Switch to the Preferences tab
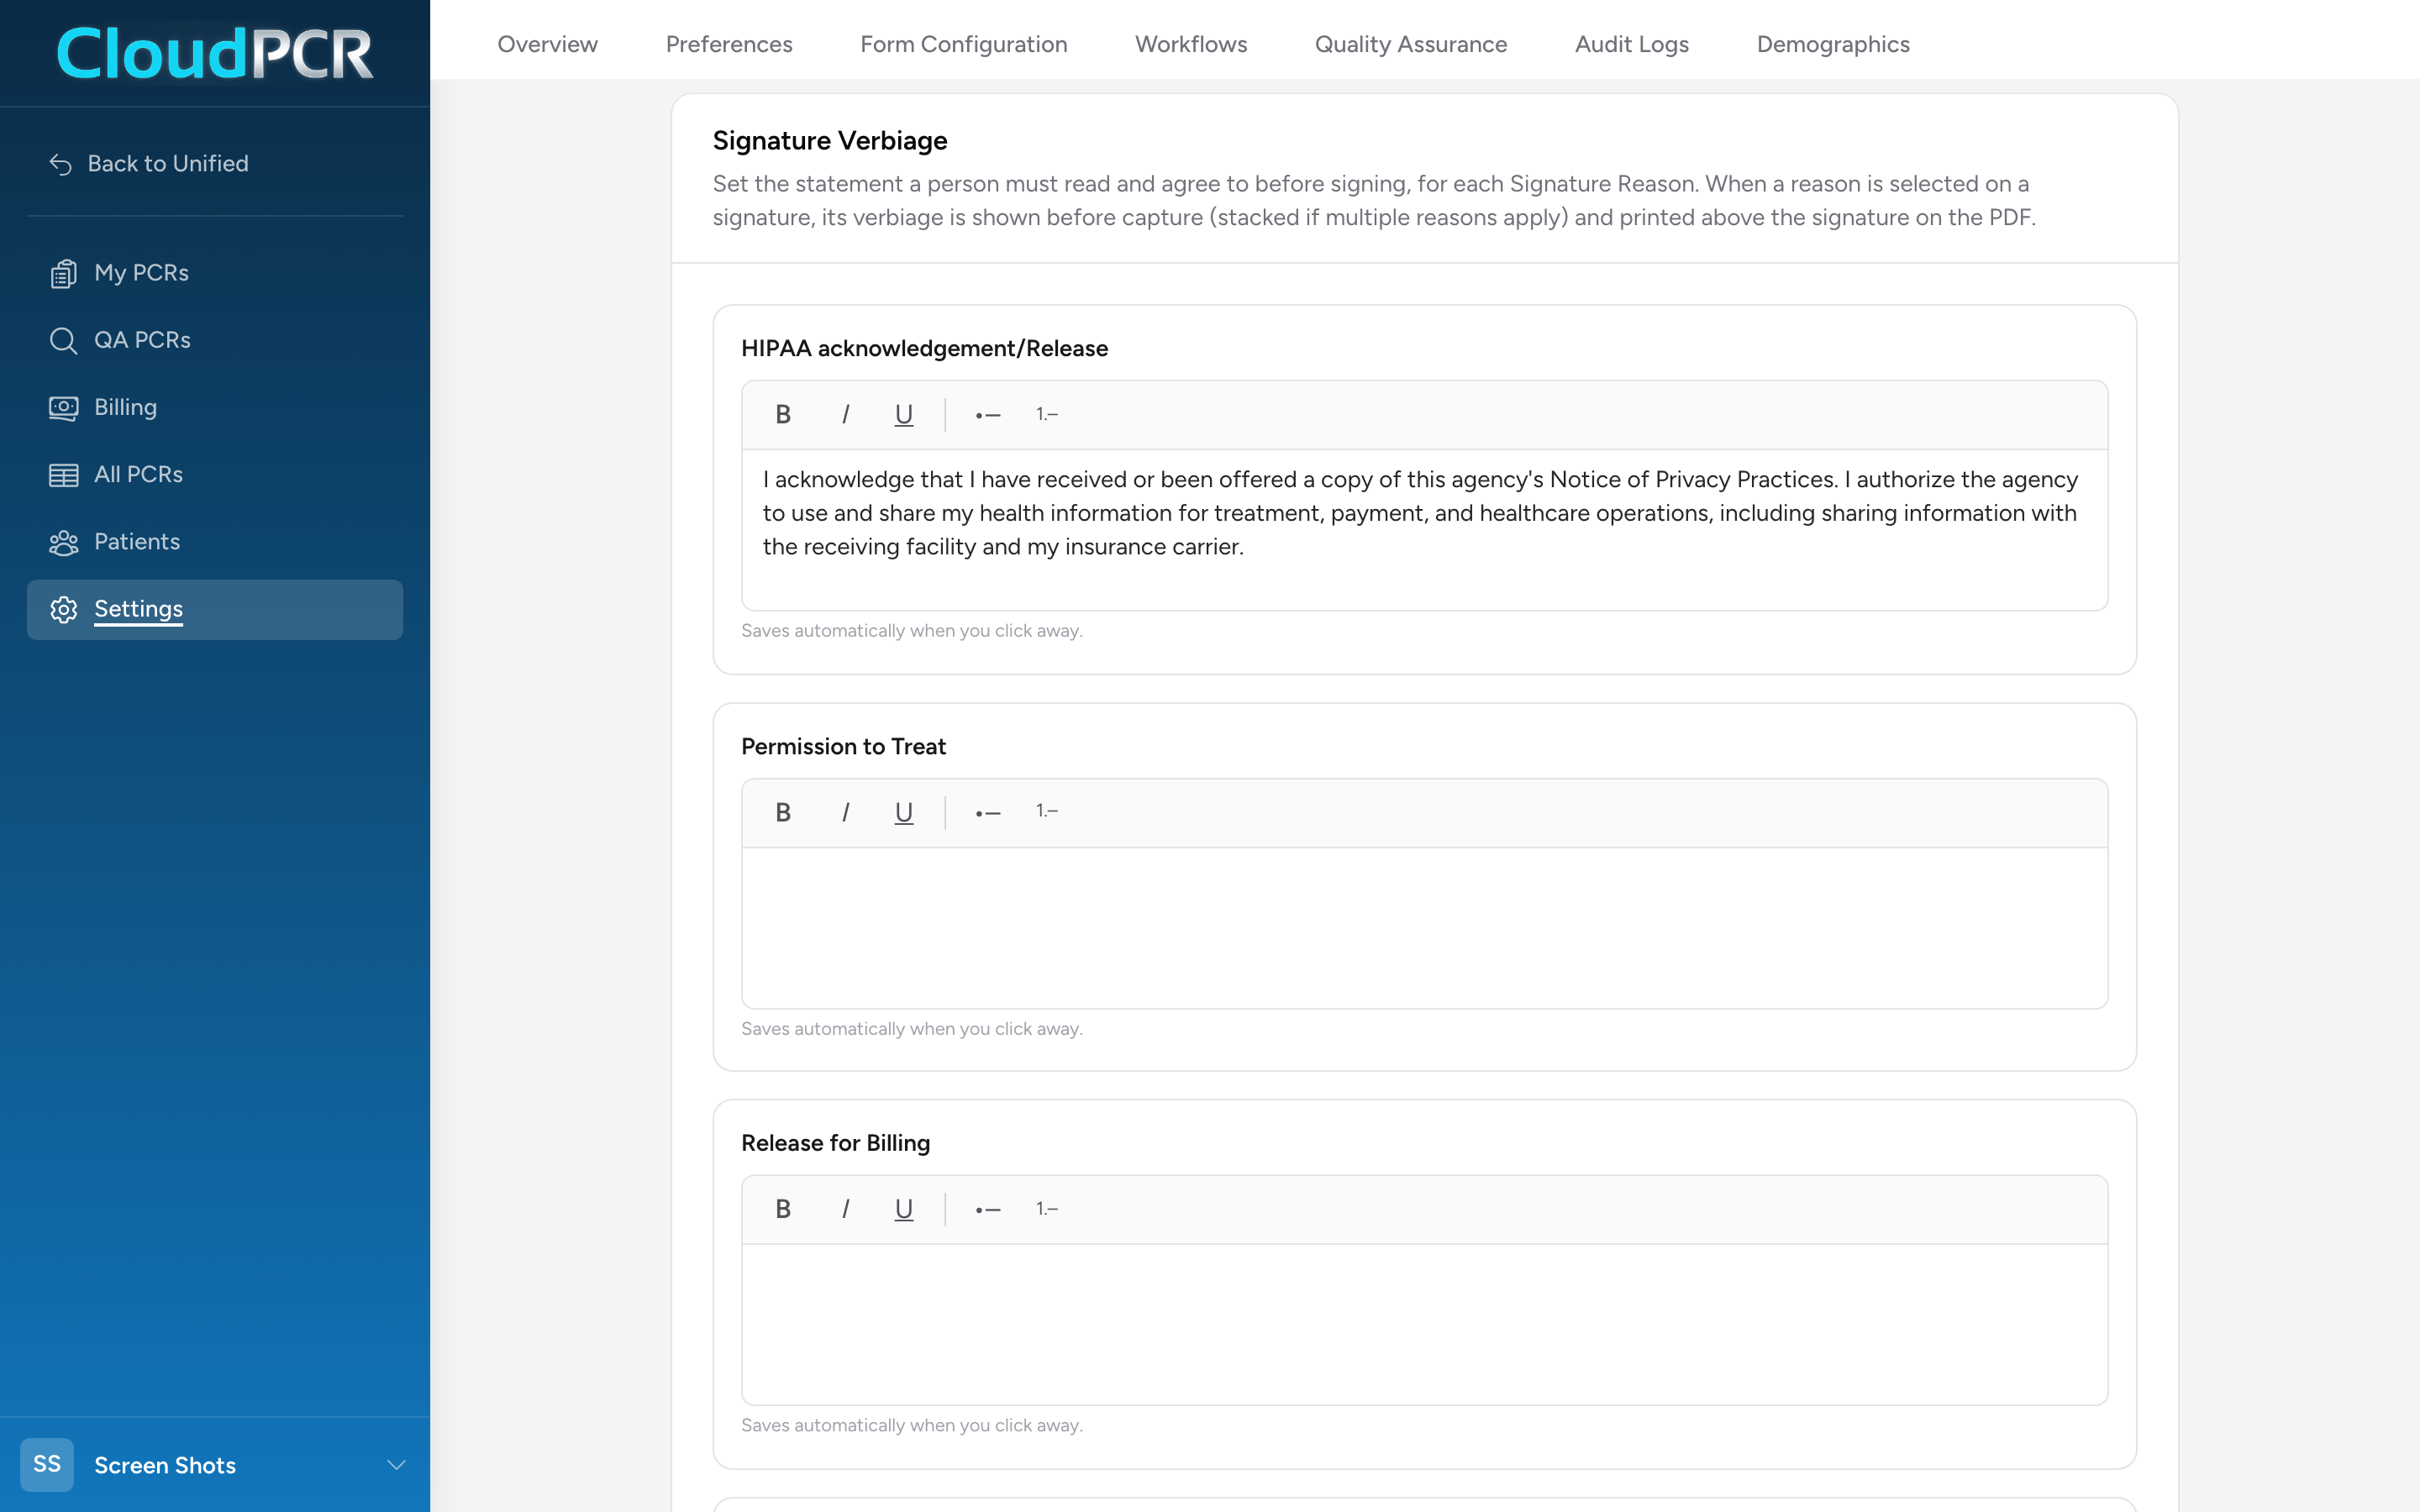This screenshot has width=2420, height=1512. pos(729,44)
